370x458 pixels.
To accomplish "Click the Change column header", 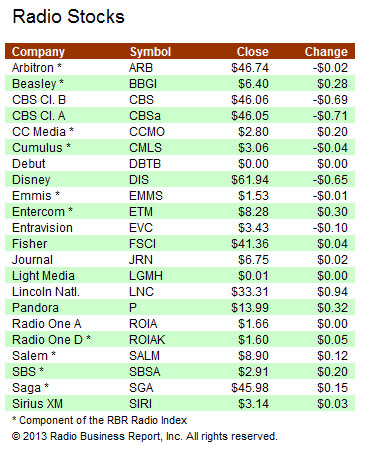I will pyautogui.click(x=326, y=52).
